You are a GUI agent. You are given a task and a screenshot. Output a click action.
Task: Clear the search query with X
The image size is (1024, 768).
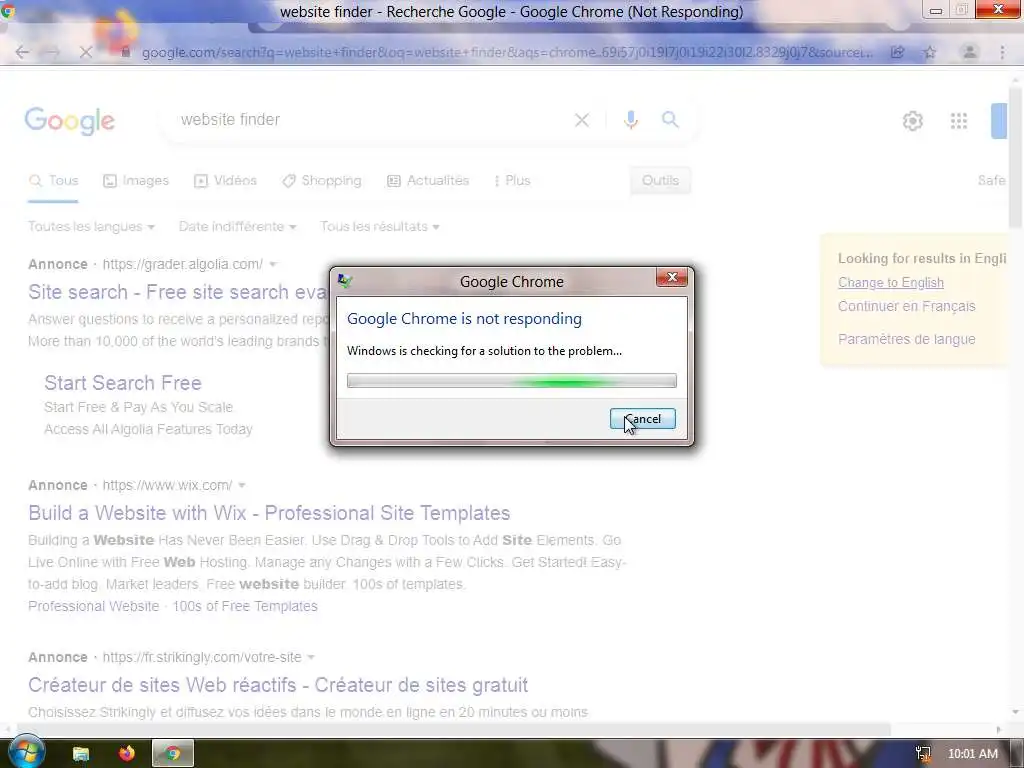tap(582, 120)
